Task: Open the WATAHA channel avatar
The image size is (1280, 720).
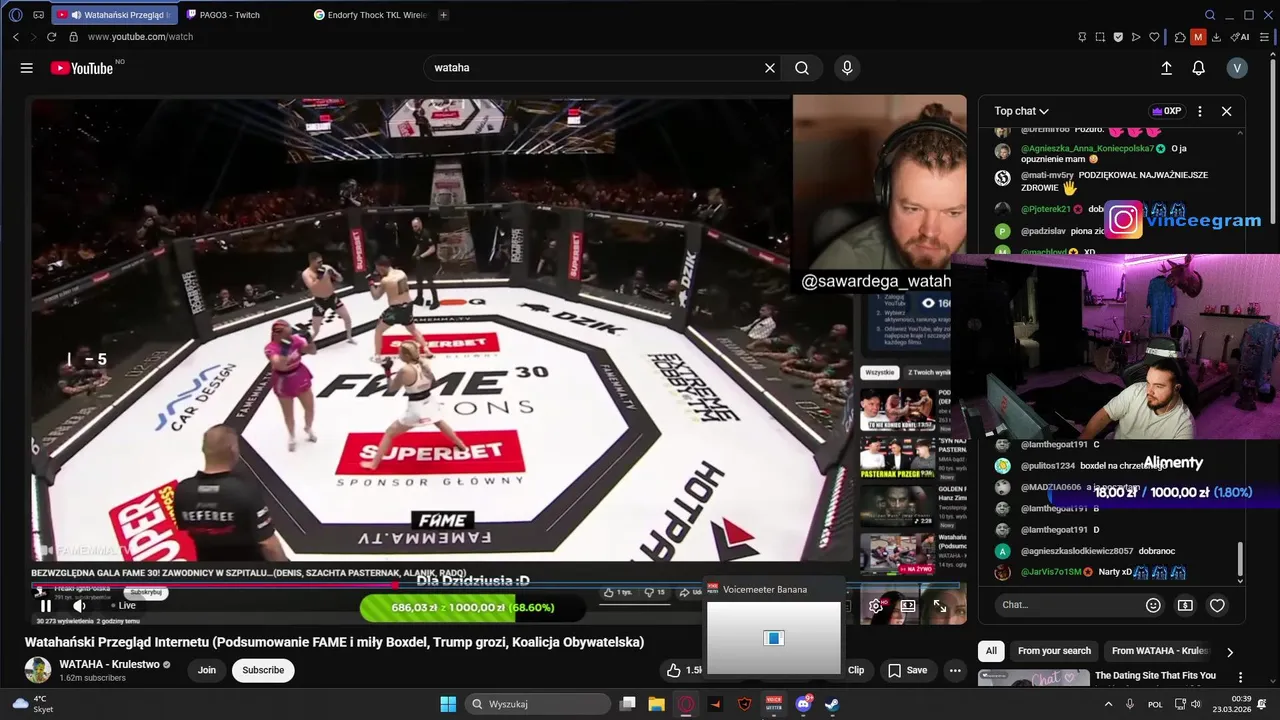Action: click(x=38, y=670)
